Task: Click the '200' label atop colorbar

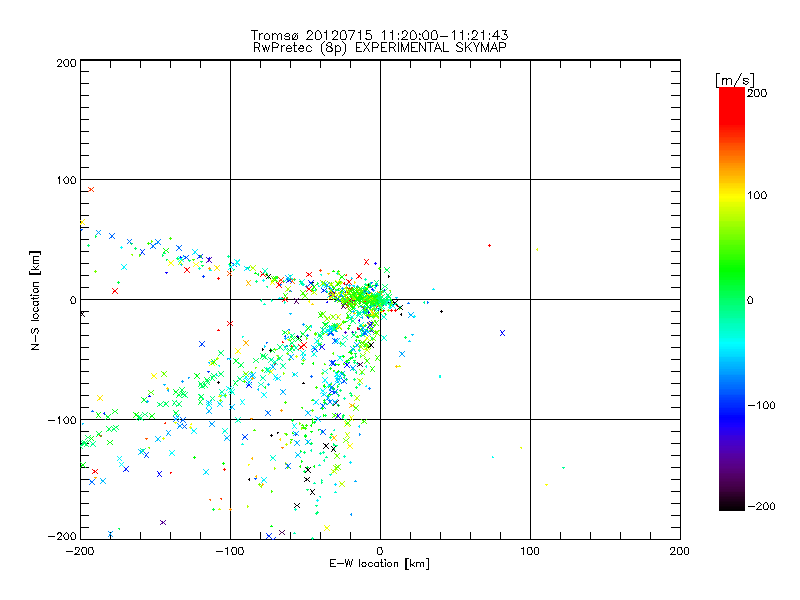Action: [757, 93]
